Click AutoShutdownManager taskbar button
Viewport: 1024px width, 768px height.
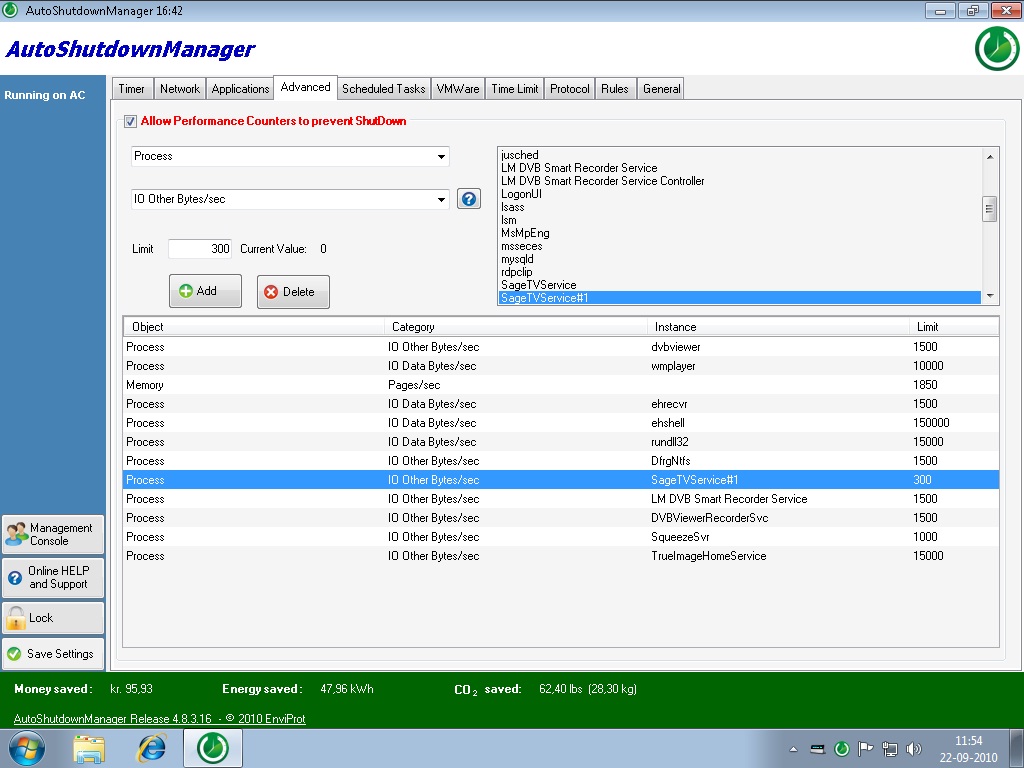(213, 748)
